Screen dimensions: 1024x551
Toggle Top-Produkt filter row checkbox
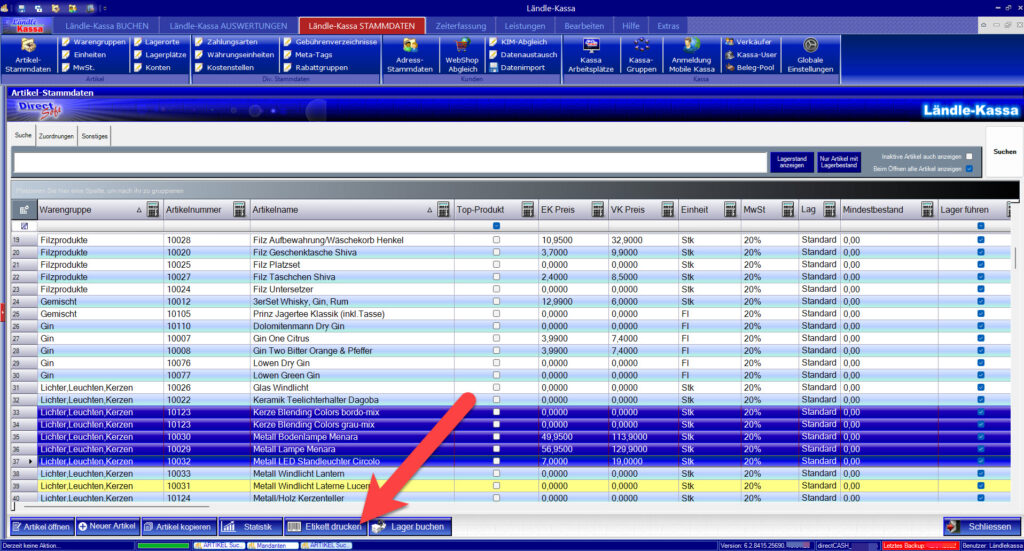tap(496, 226)
